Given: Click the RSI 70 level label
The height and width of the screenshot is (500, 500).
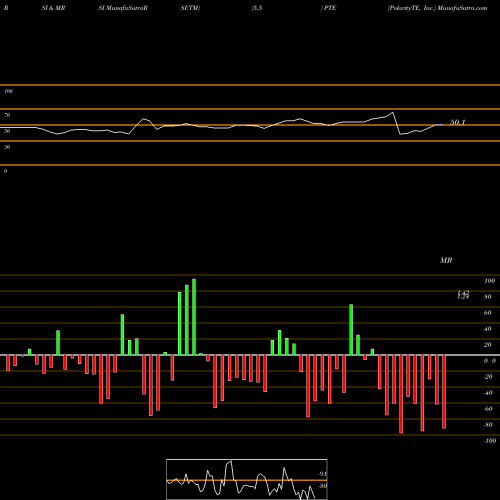Looking at the screenshot, I should pos(7,115).
